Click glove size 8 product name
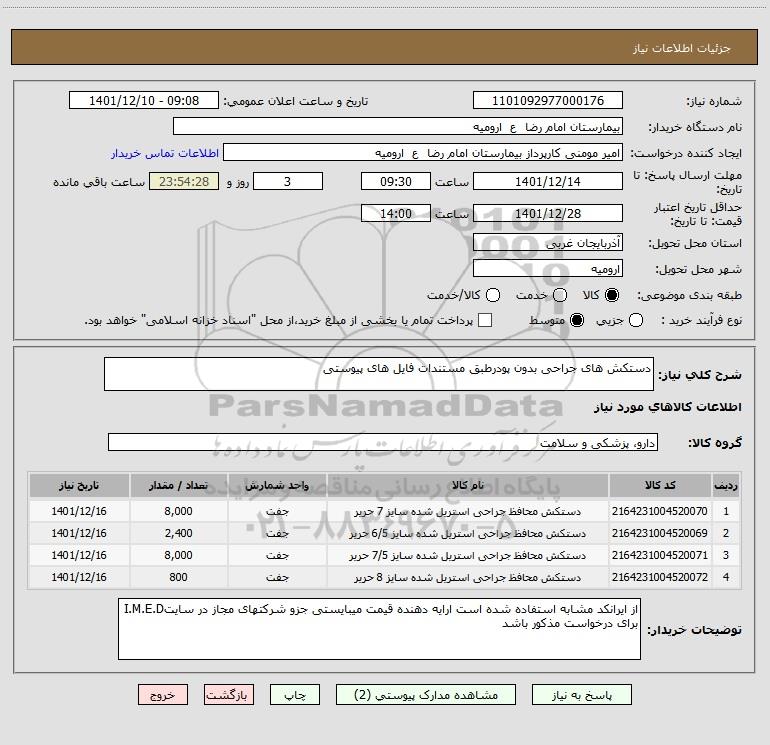770x745 pixels. 468,578
